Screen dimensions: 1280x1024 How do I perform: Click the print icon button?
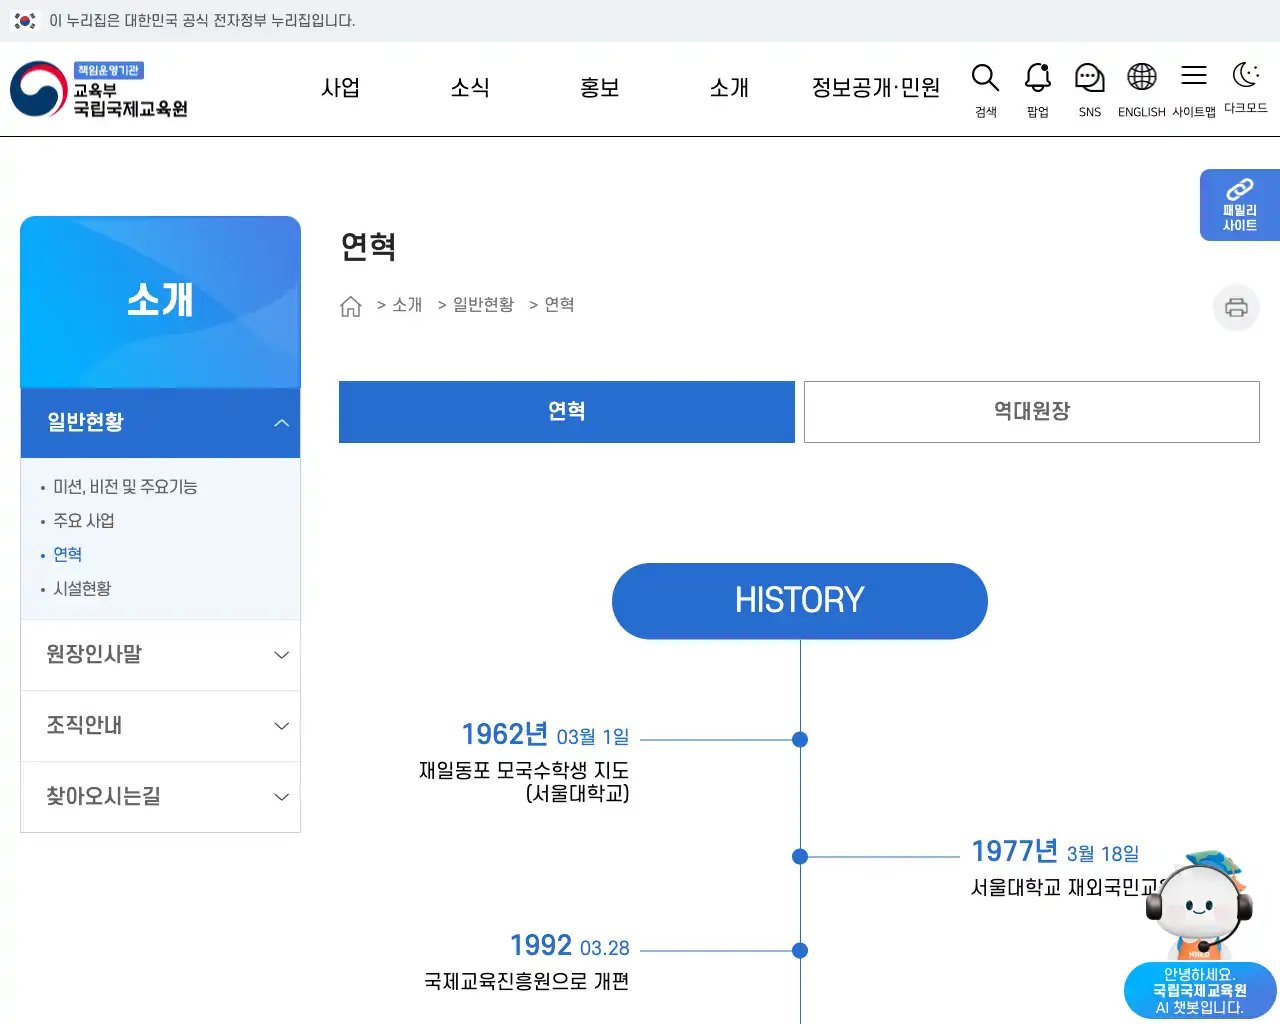(x=1236, y=307)
